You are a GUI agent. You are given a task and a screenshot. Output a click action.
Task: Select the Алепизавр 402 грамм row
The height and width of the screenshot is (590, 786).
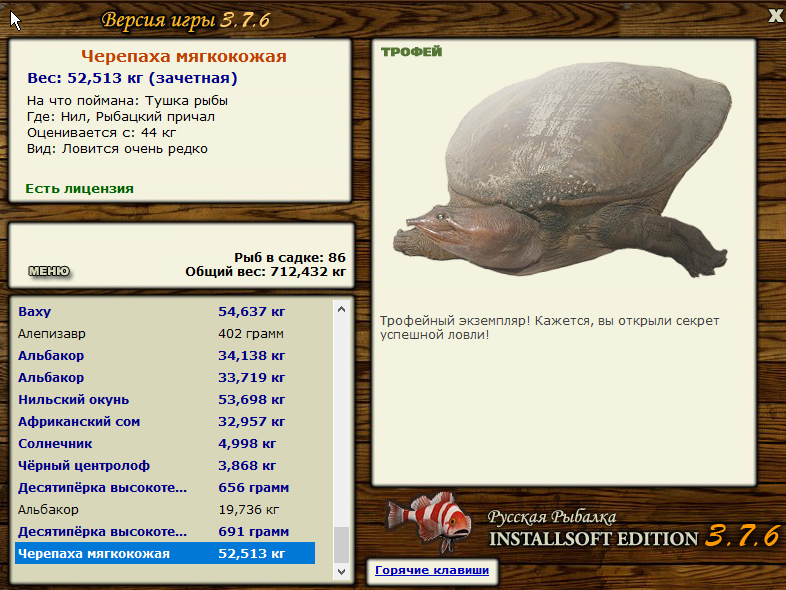tap(165, 333)
